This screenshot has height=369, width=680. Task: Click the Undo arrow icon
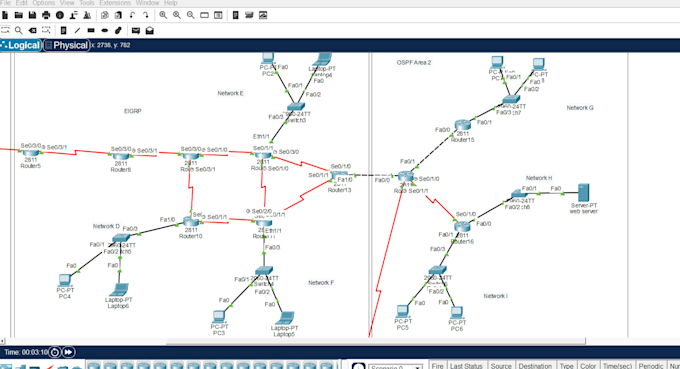pos(132,15)
